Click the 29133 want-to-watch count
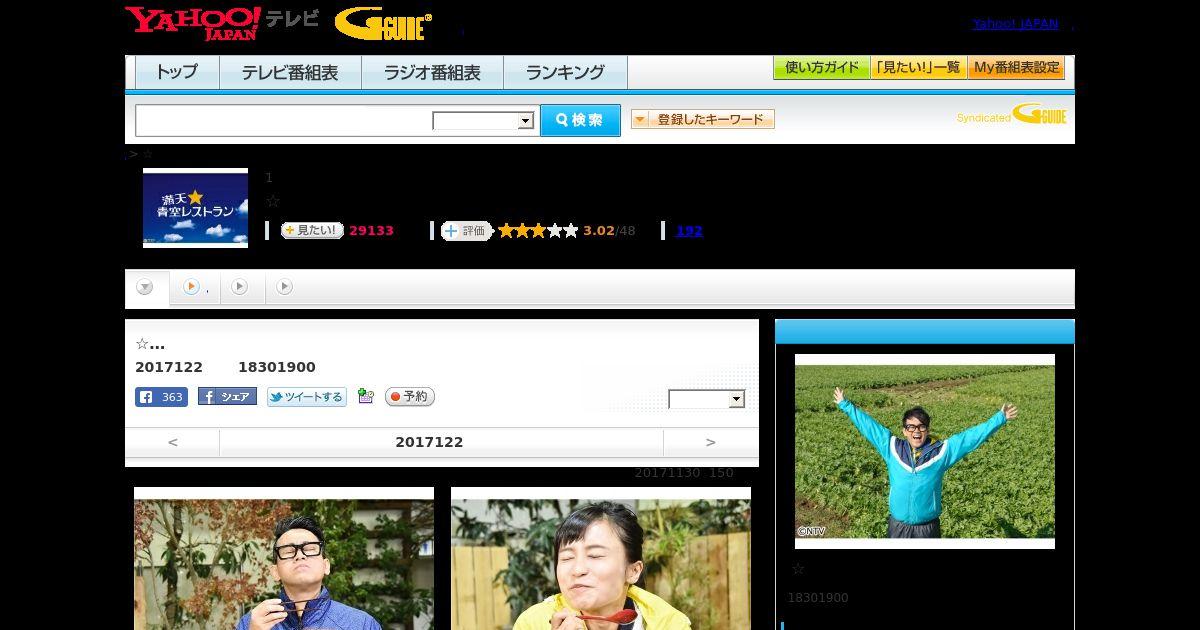 tap(371, 230)
